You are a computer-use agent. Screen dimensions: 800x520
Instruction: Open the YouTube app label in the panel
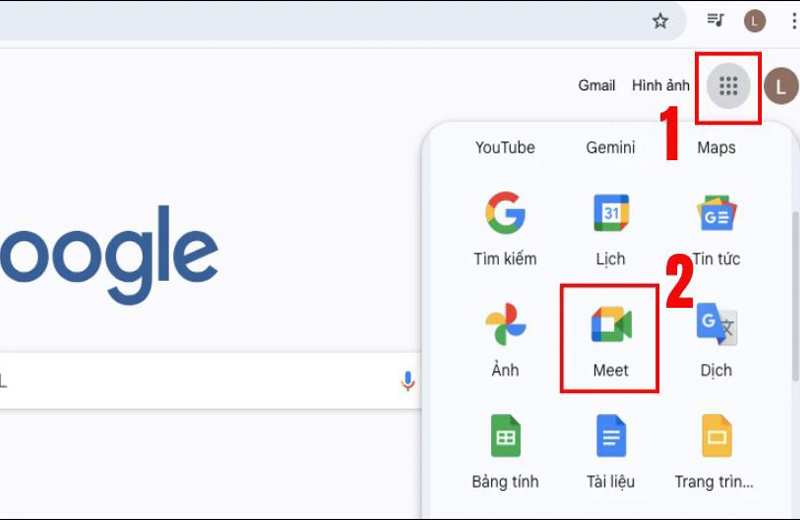pos(505,147)
